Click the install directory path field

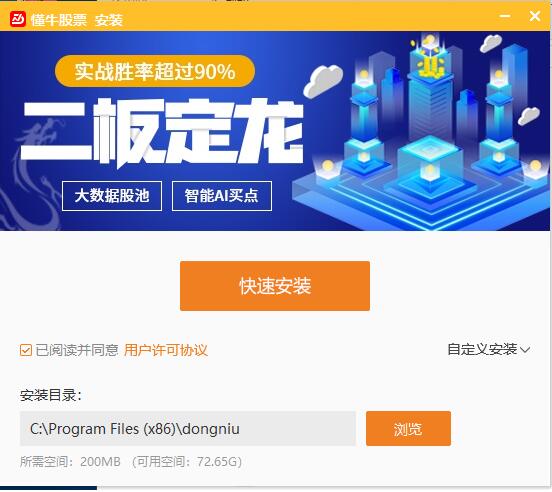tap(188, 429)
